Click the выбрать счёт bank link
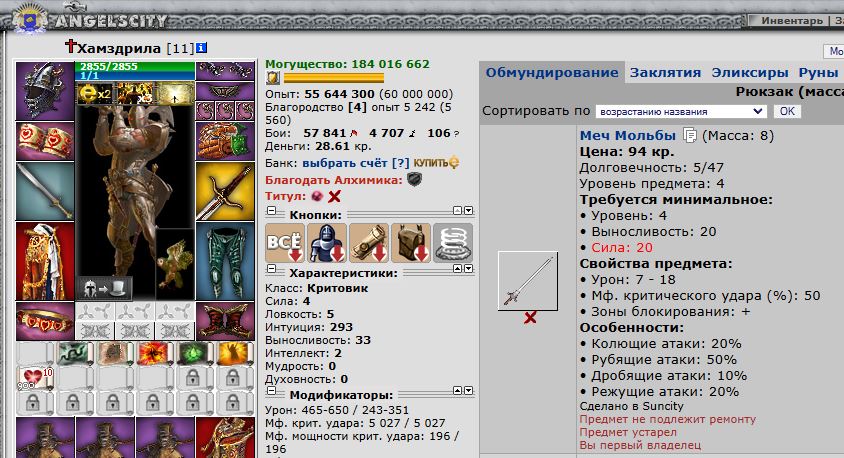This screenshot has width=844, height=458. tap(344, 163)
